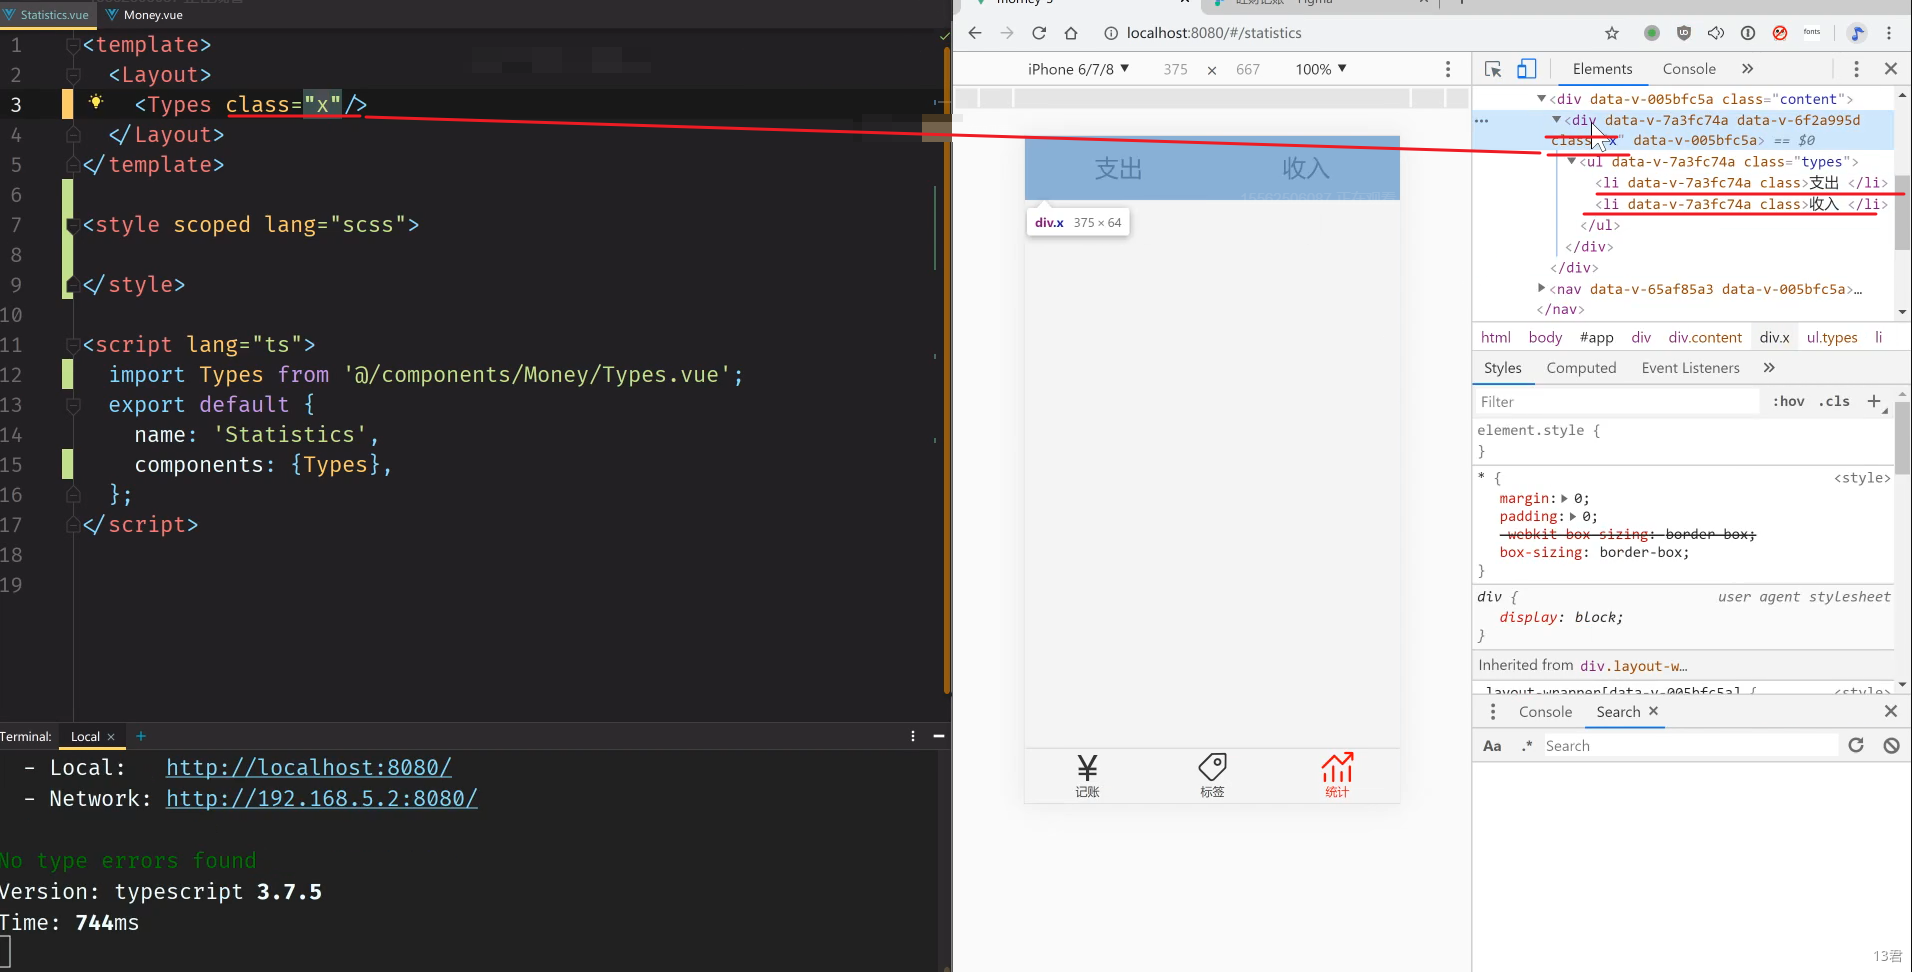Open the Chrome main menu
The height and width of the screenshot is (972, 1912).
tap(1889, 33)
